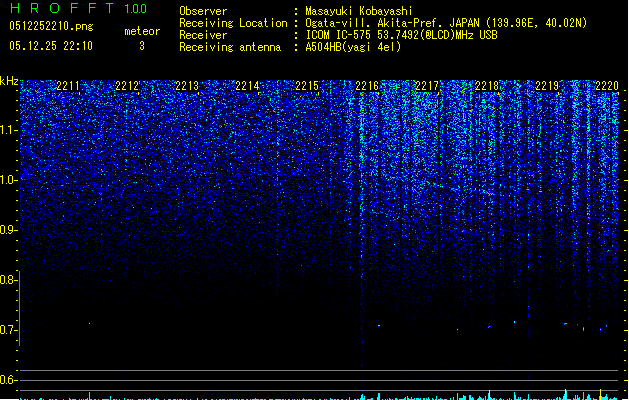Click the kHz axis unit label
629x400 pixels.
[9, 81]
